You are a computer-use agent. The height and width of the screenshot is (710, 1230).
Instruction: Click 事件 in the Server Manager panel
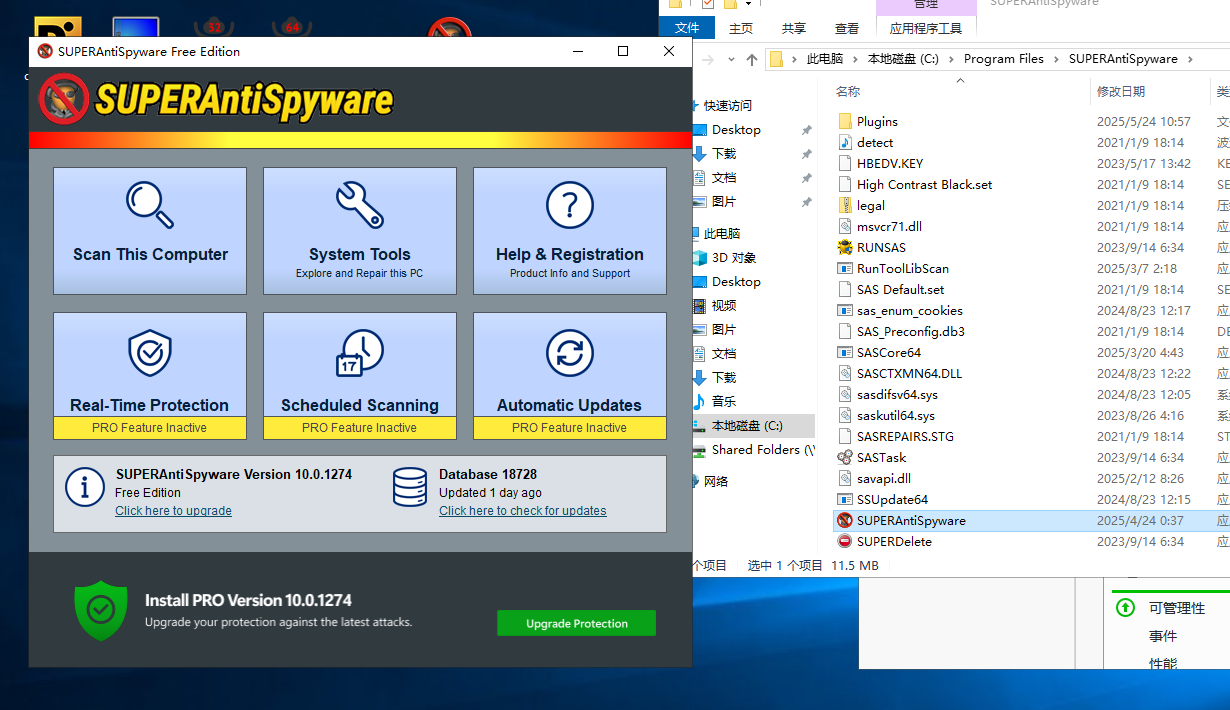pyautogui.click(x=1163, y=636)
